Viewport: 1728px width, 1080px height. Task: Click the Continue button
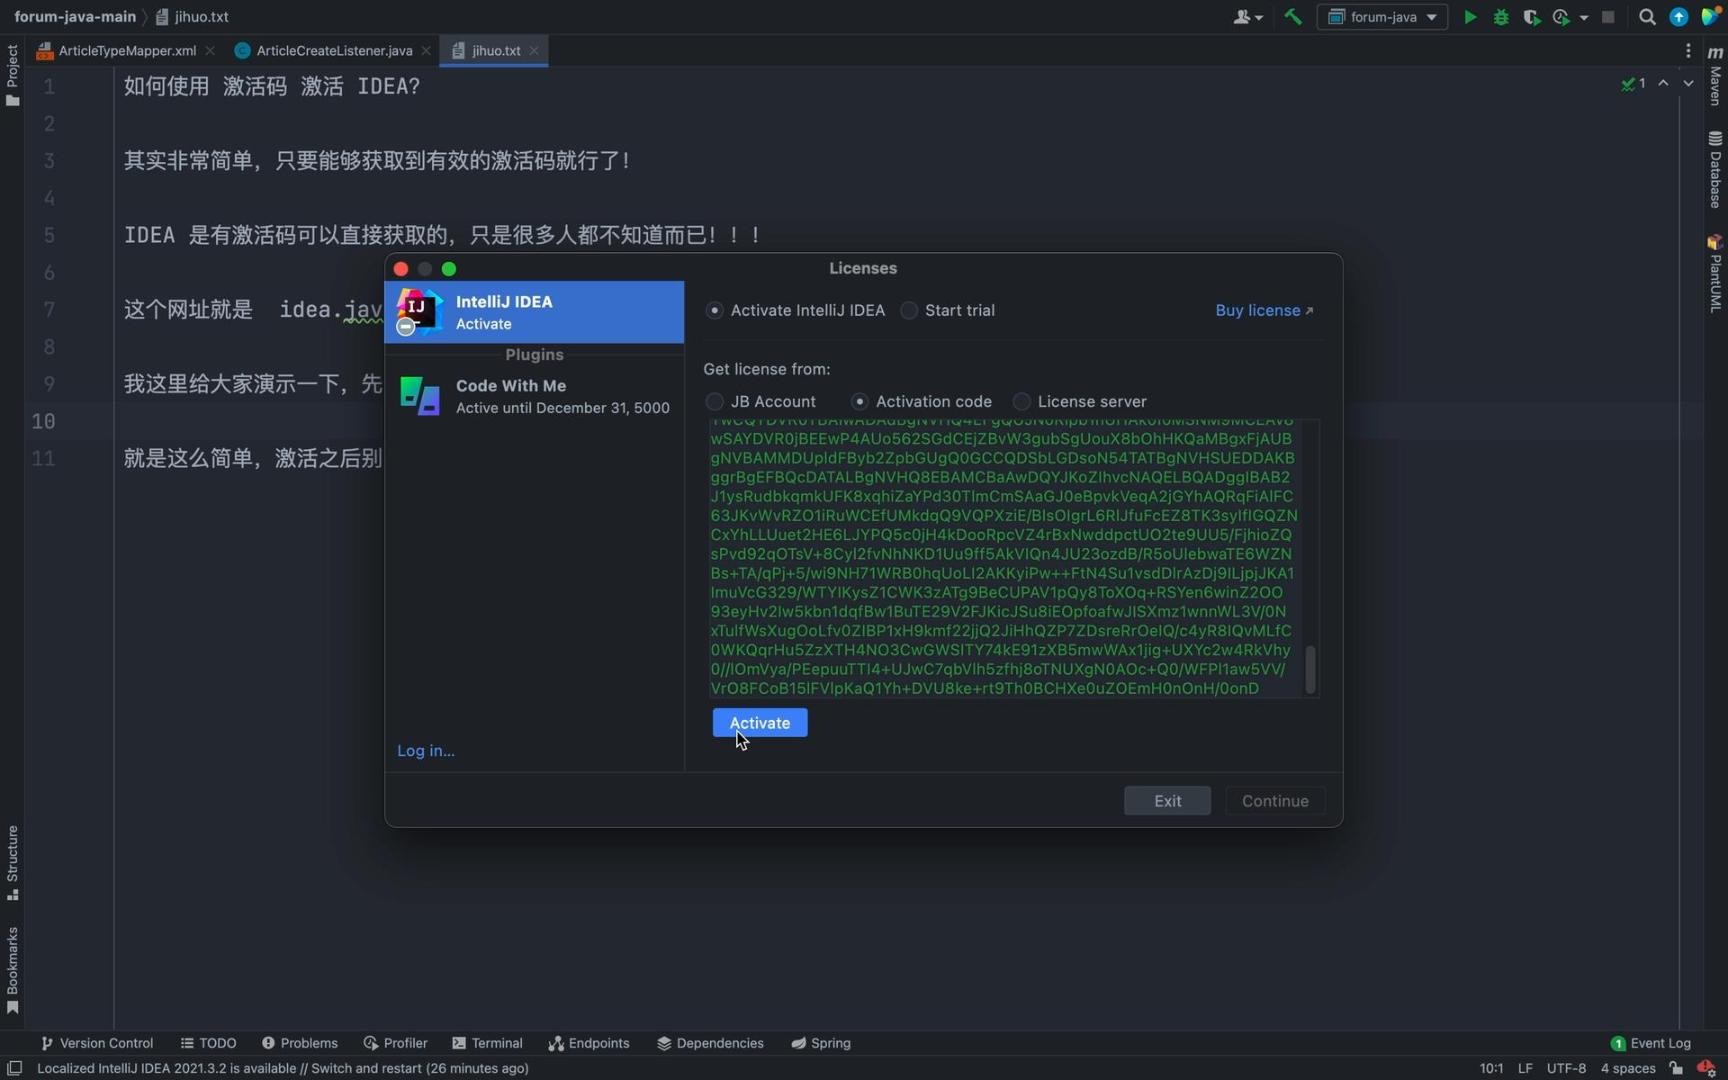1275,801
